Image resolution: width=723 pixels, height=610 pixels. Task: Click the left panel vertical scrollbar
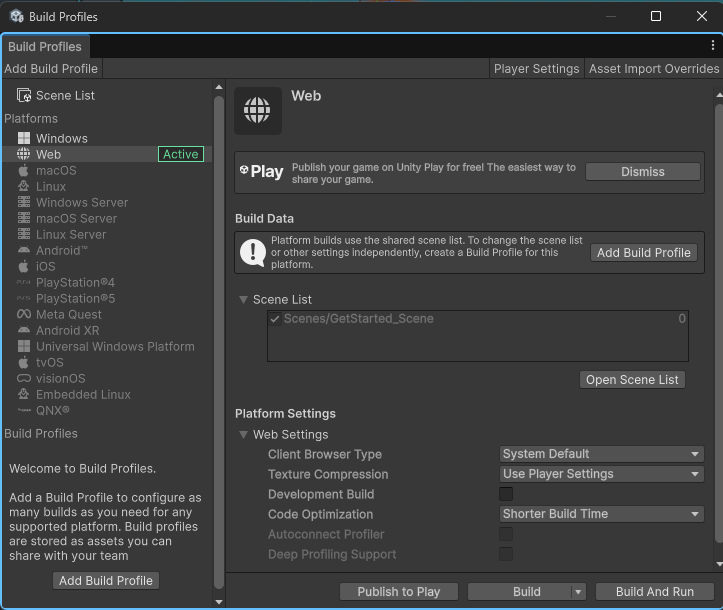point(219,342)
